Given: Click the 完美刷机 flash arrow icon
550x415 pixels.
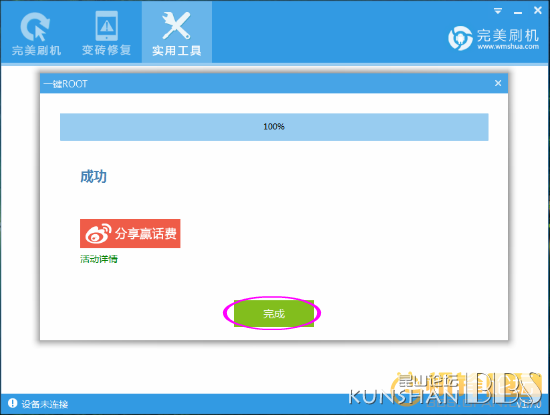Looking at the screenshot, I should coord(35,27).
